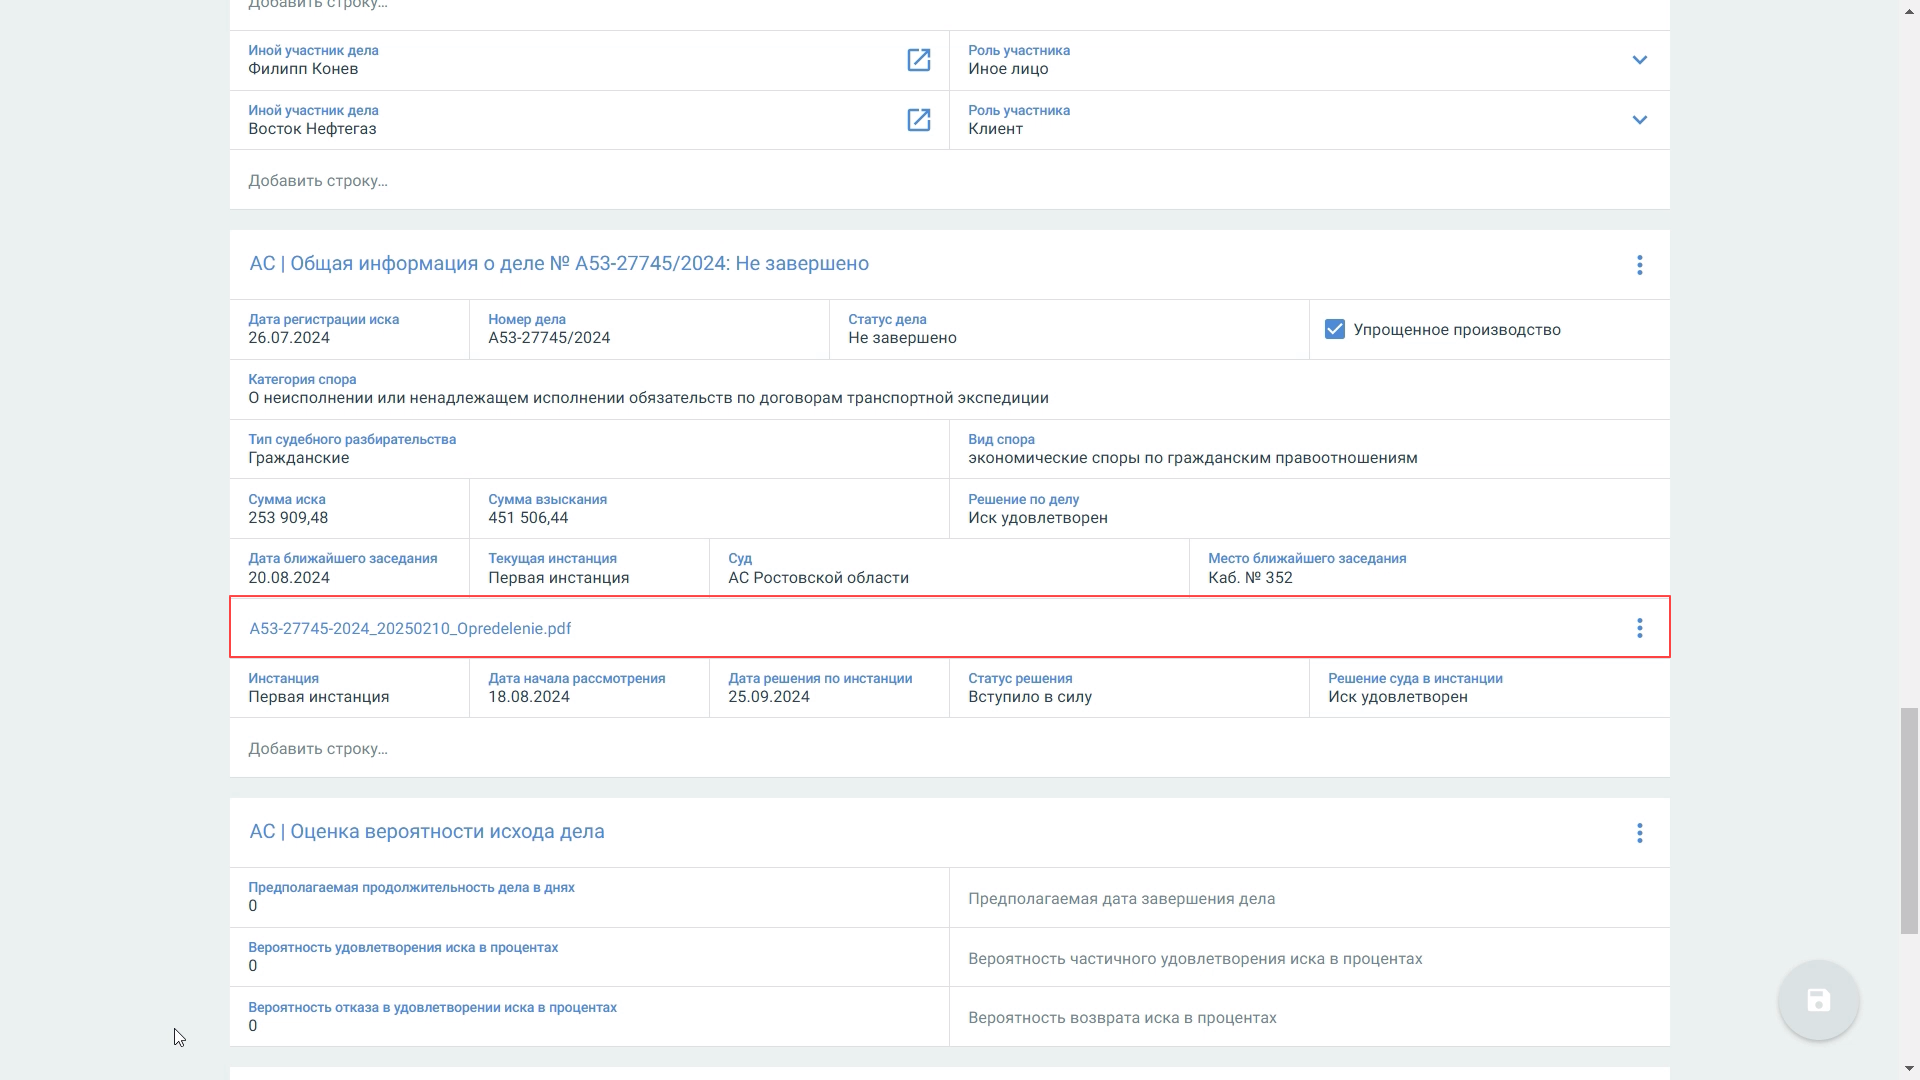
Task: Edit Дата ближайшего заседания field 20.08.2024
Action: 349,568
